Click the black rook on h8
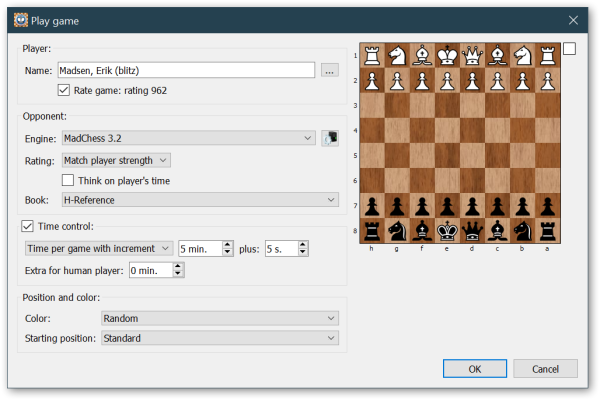 [372, 231]
